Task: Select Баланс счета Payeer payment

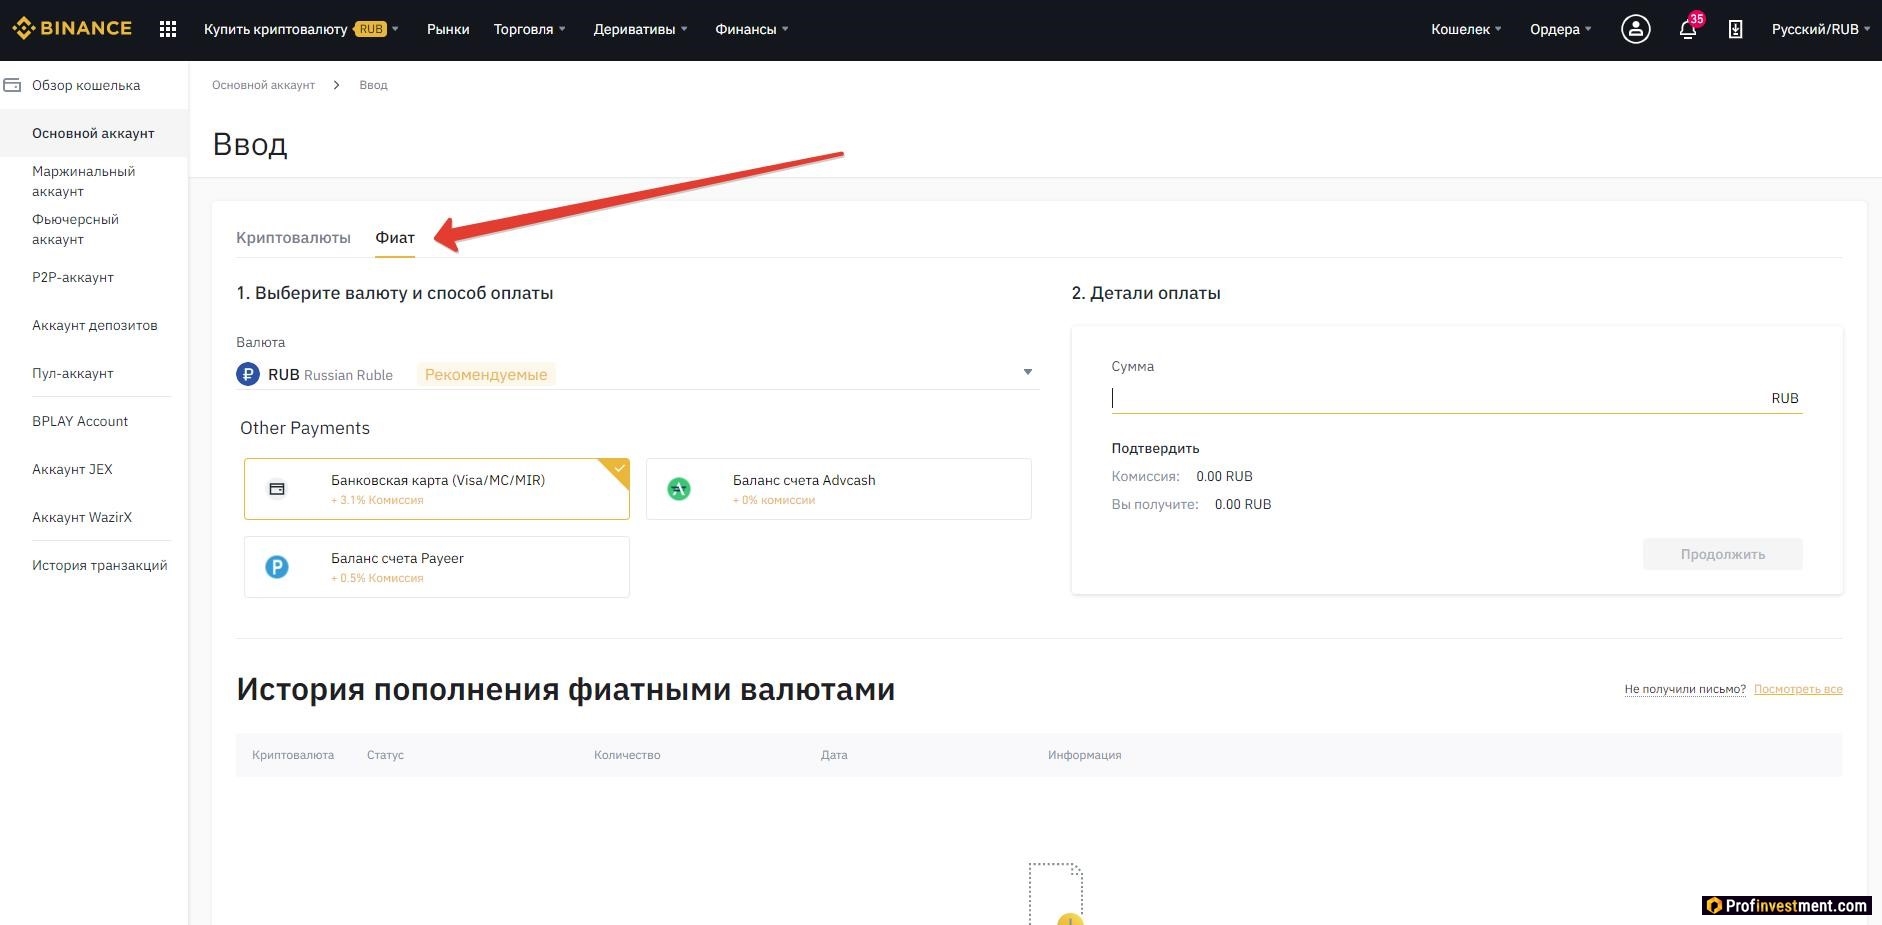Action: pyautogui.click(x=437, y=567)
